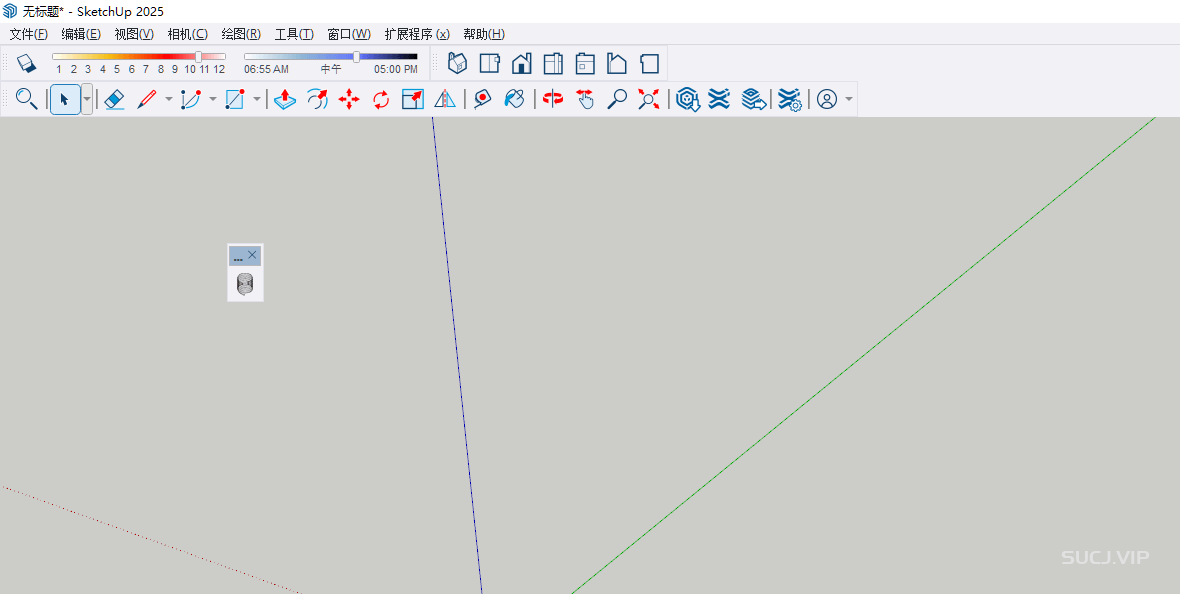Screen dimensions: 1180x594
Task: Open the 扩展程序 menu
Action: 416,34
